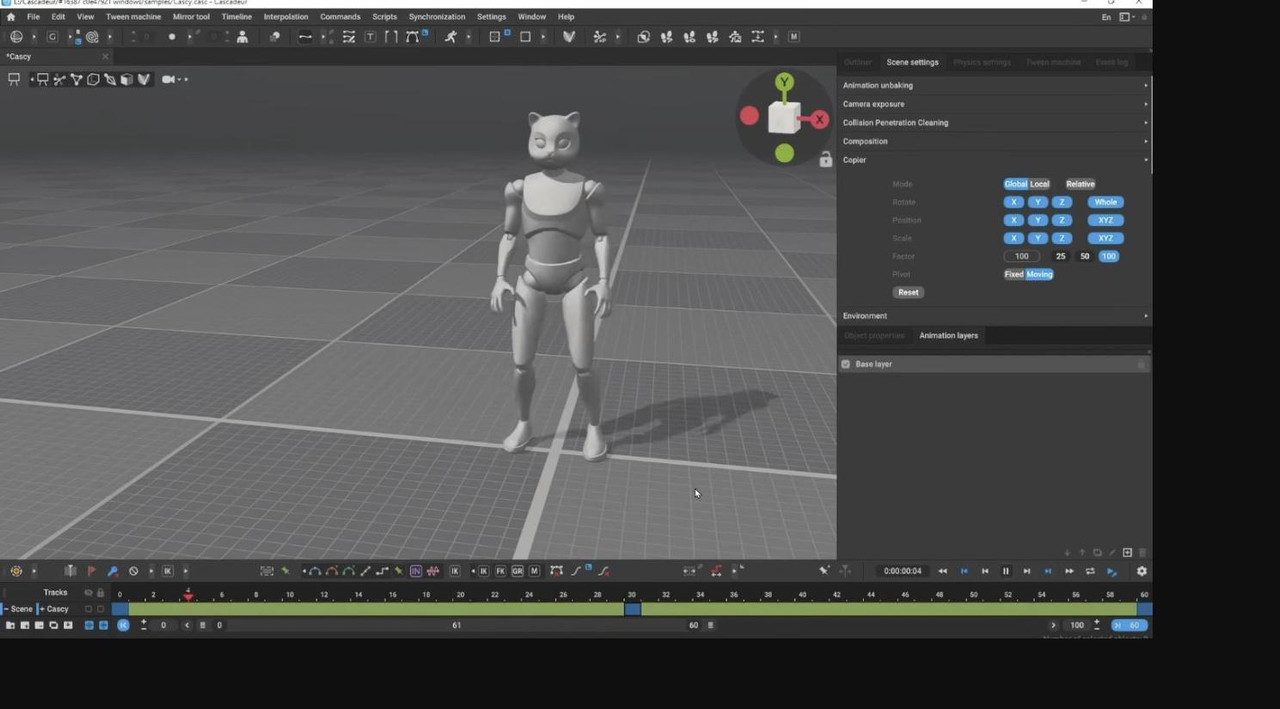Toggle Relative copier mode
Screen dimensions: 1280x709
1080,184
